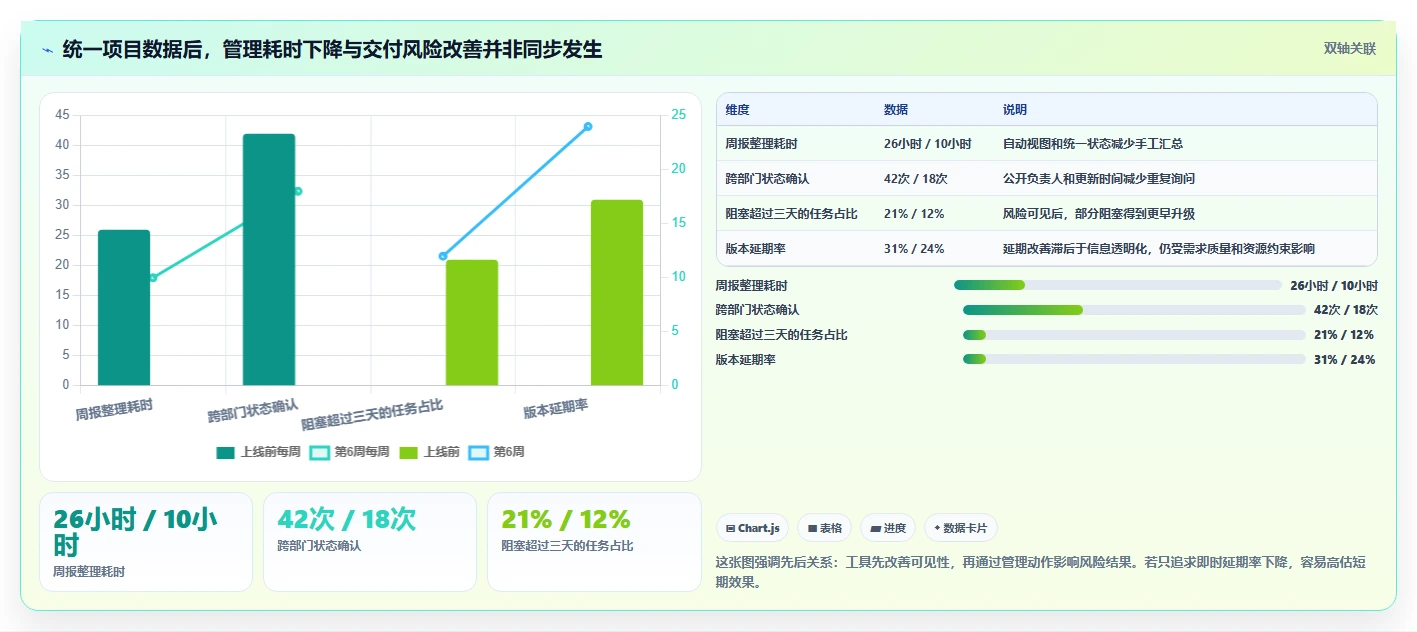Click the 阻塞超过三天的任务占比 progress bar

1134,335
